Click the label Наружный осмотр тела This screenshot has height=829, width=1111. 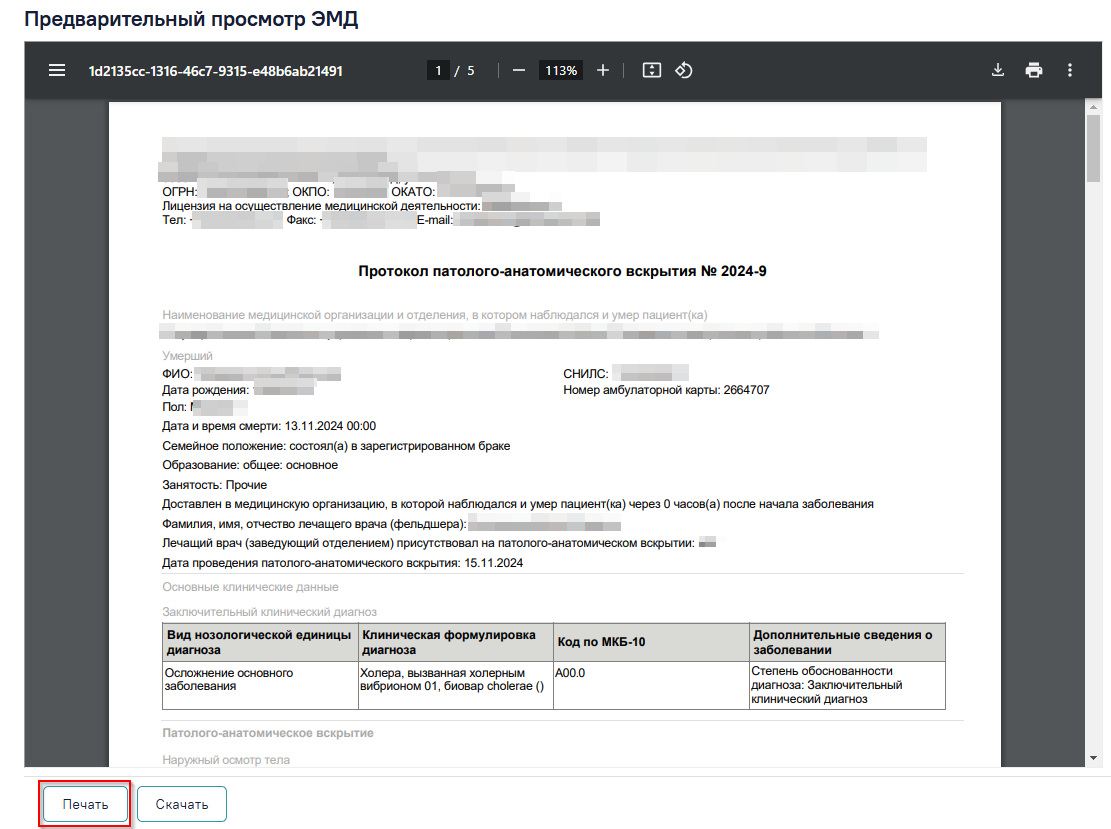click(x=226, y=760)
